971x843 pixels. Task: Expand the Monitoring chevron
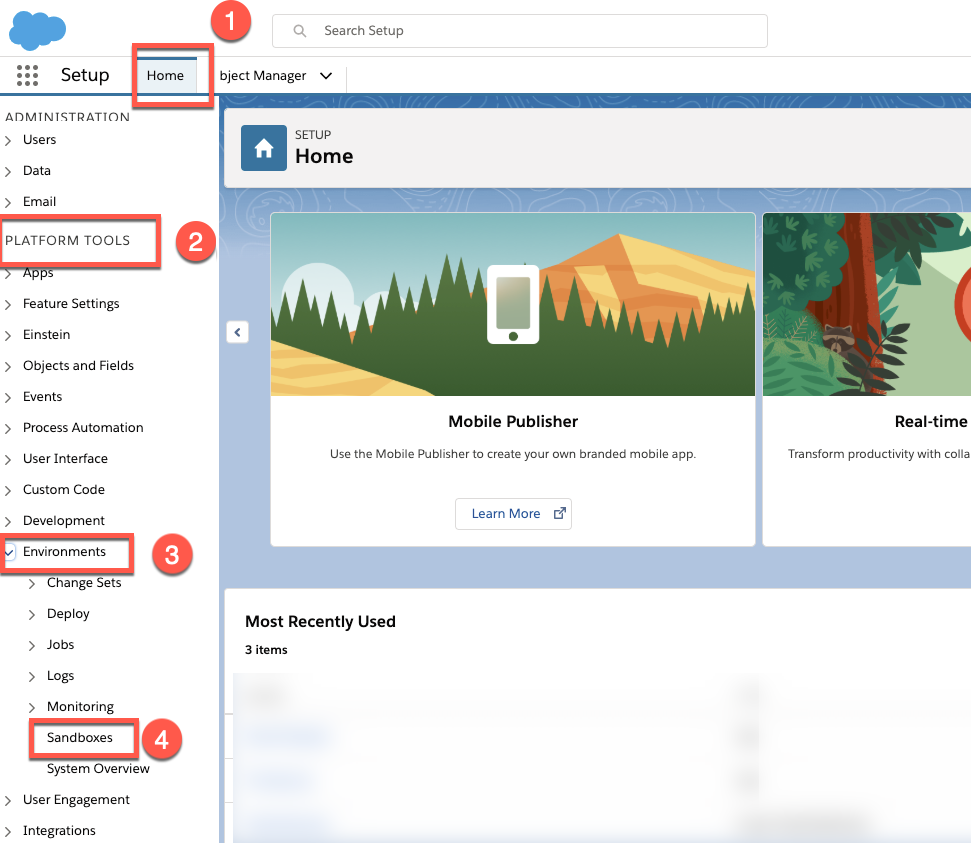32,707
